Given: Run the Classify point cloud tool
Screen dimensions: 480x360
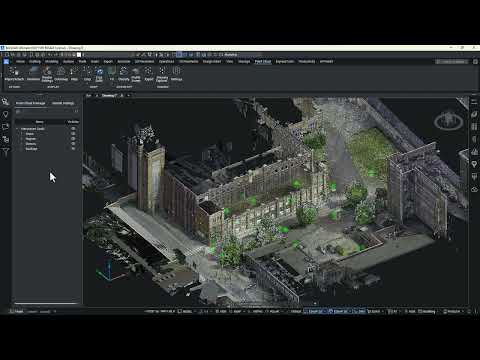Looking at the screenshot, I should (124, 74).
